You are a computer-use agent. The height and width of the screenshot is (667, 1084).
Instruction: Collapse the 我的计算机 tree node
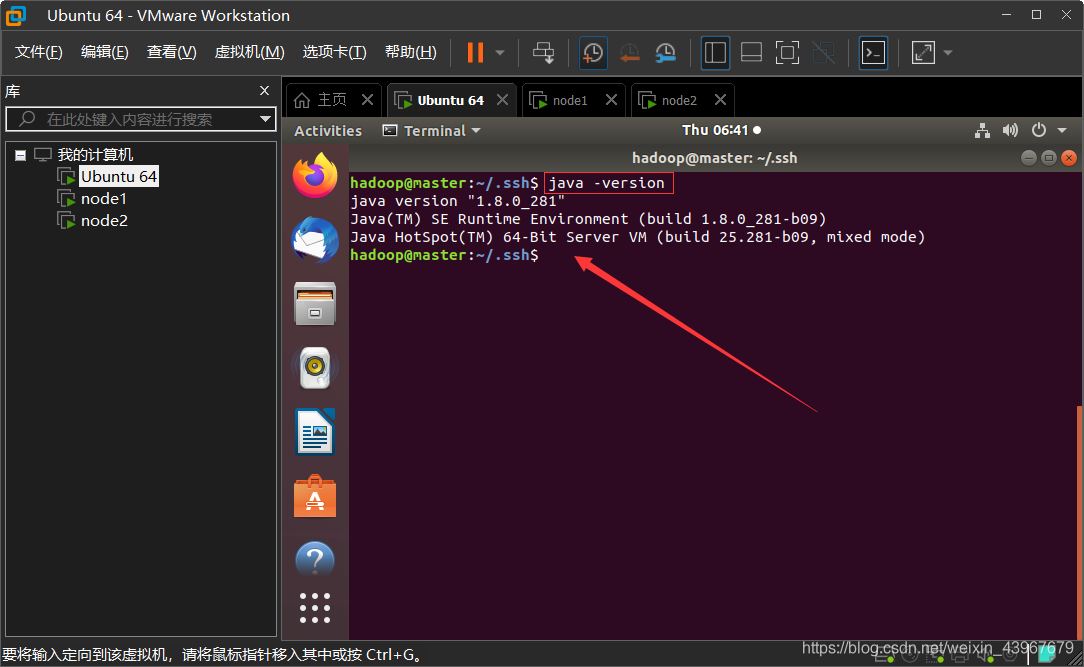[20, 155]
